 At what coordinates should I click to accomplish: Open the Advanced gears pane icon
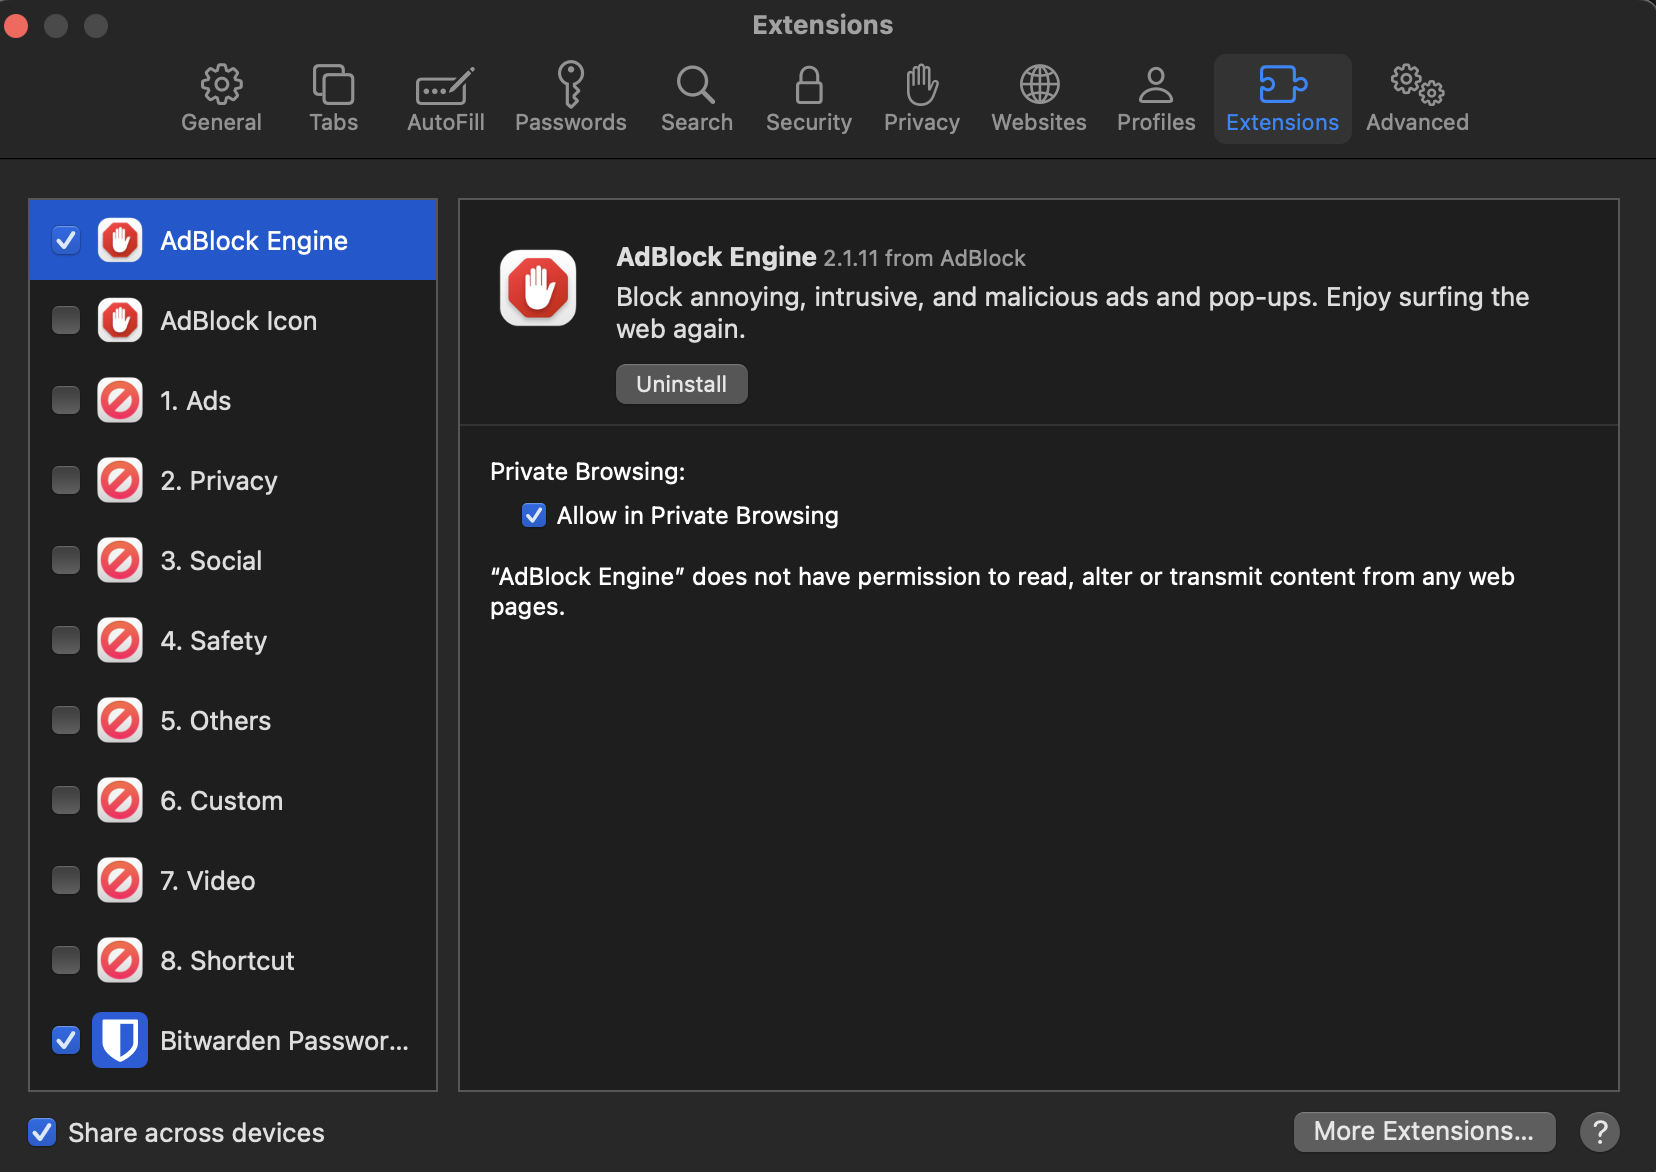pos(1417,85)
